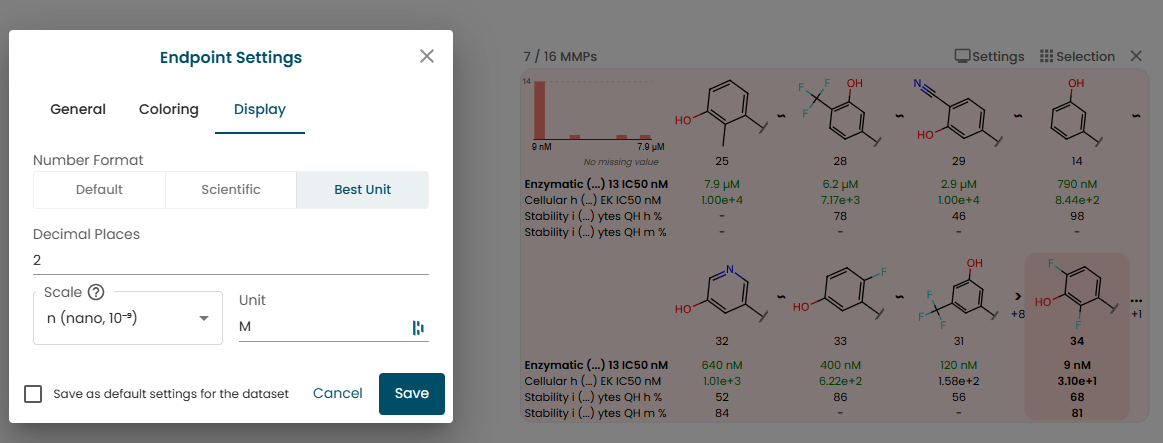Click the 790 nM enzymatic value for compound 14
This screenshot has width=1163, height=443.
coord(1077,183)
